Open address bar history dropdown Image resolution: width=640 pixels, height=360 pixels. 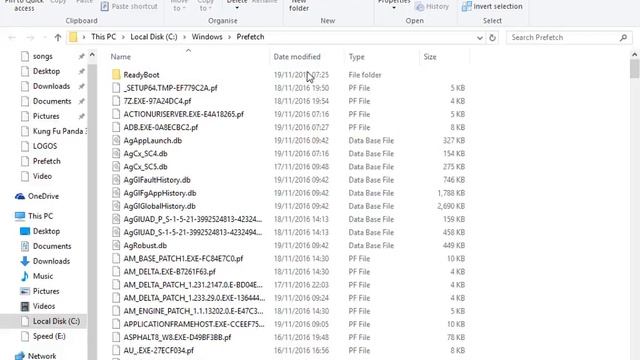(480, 38)
